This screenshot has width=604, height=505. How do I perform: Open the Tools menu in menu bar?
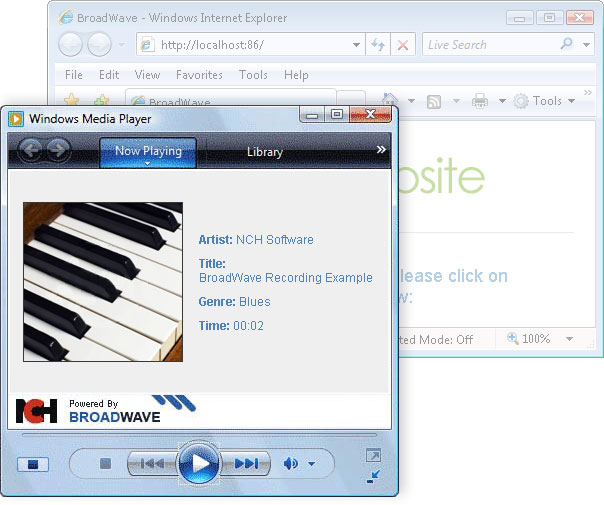pos(253,75)
